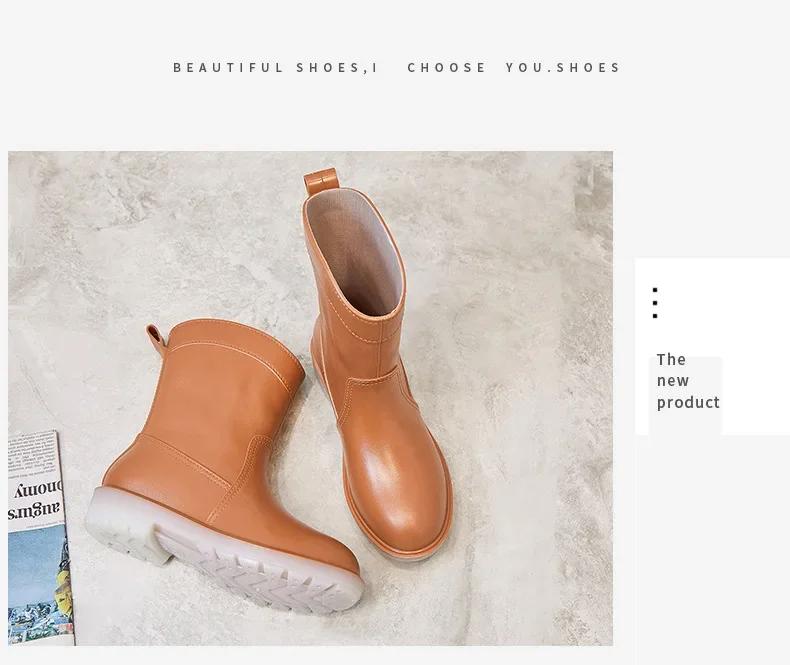The width and height of the screenshot is (790, 665).
Task: Click the word 'CHOOSE' in the header
Action: coord(446,68)
